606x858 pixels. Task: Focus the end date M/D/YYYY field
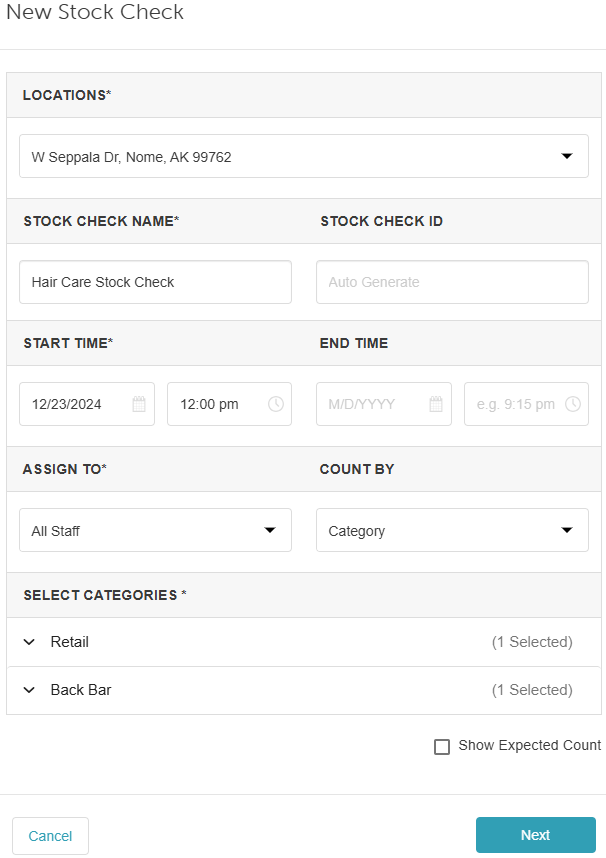(384, 404)
